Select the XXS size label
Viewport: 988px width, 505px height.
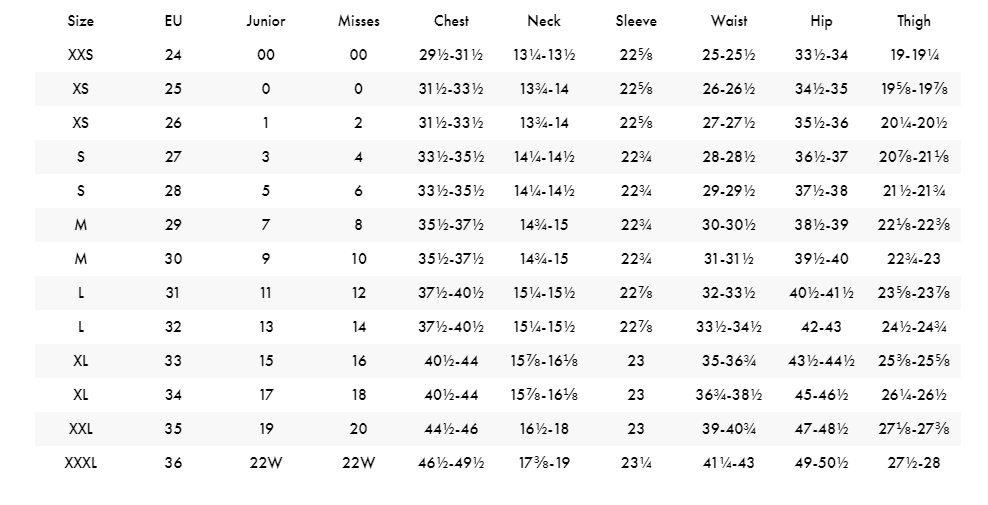tap(81, 55)
